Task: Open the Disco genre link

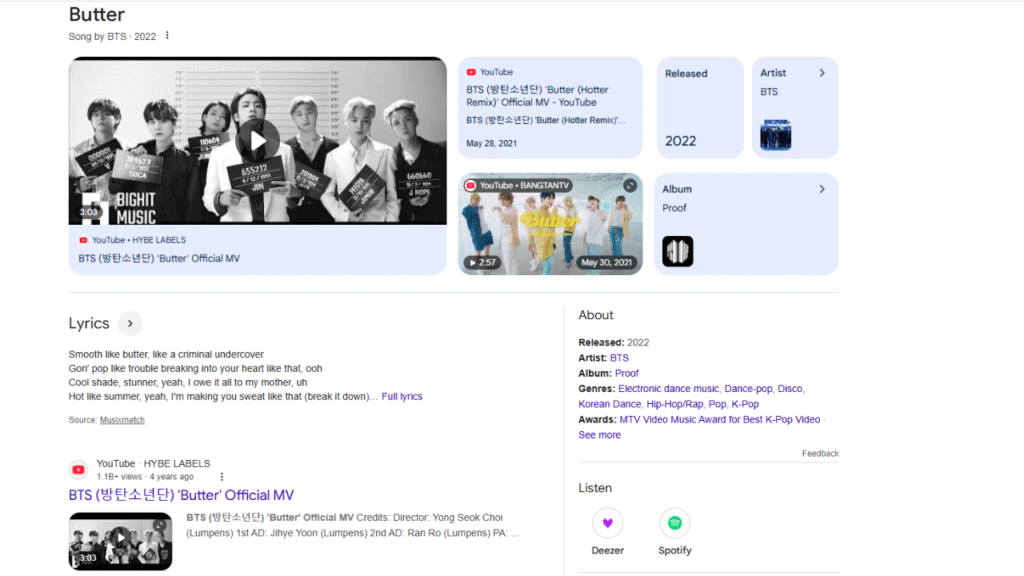Action: click(x=790, y=389)
